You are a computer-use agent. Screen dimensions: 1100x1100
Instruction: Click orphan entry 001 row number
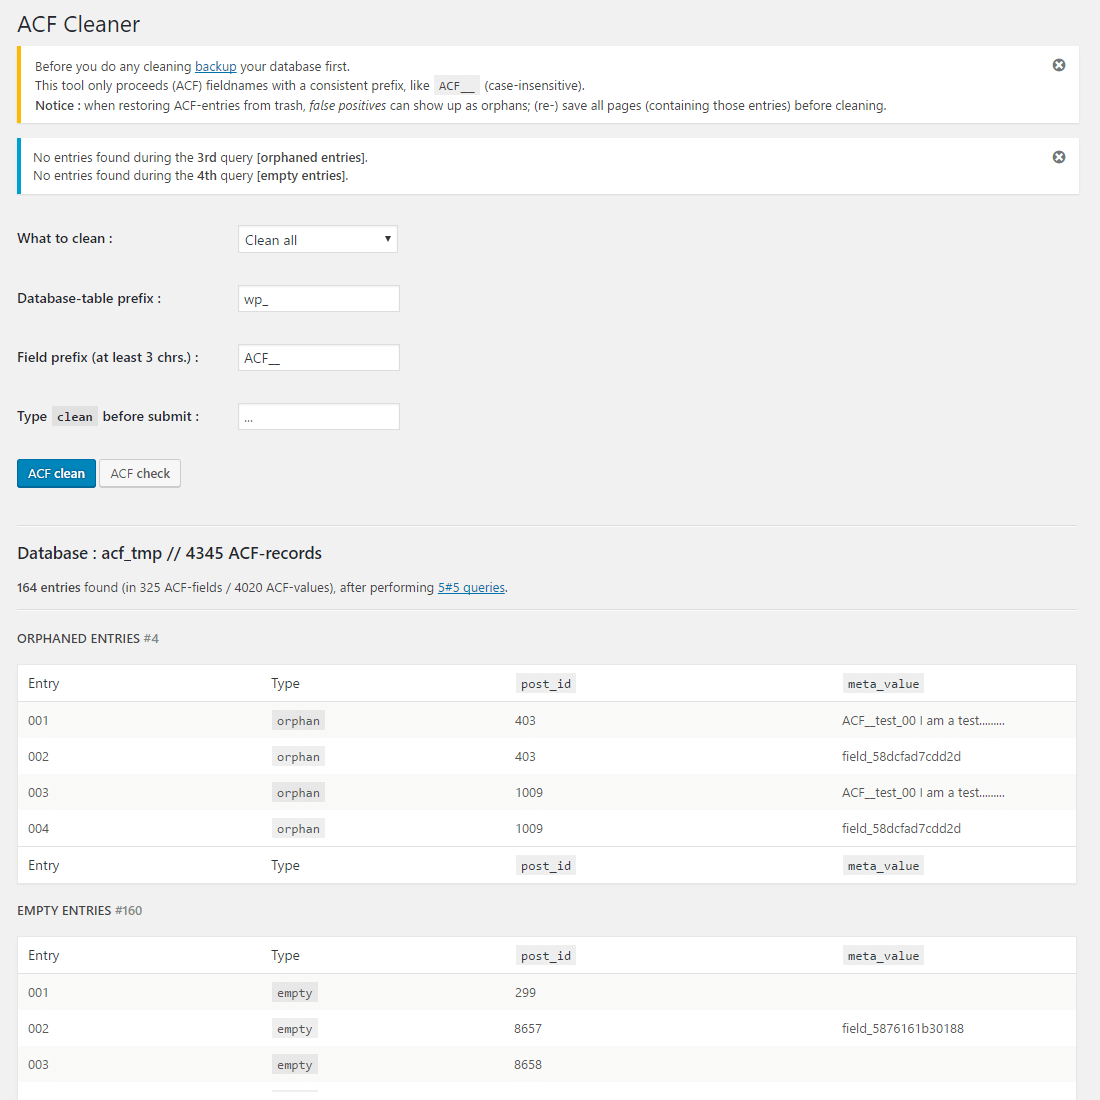39,720
